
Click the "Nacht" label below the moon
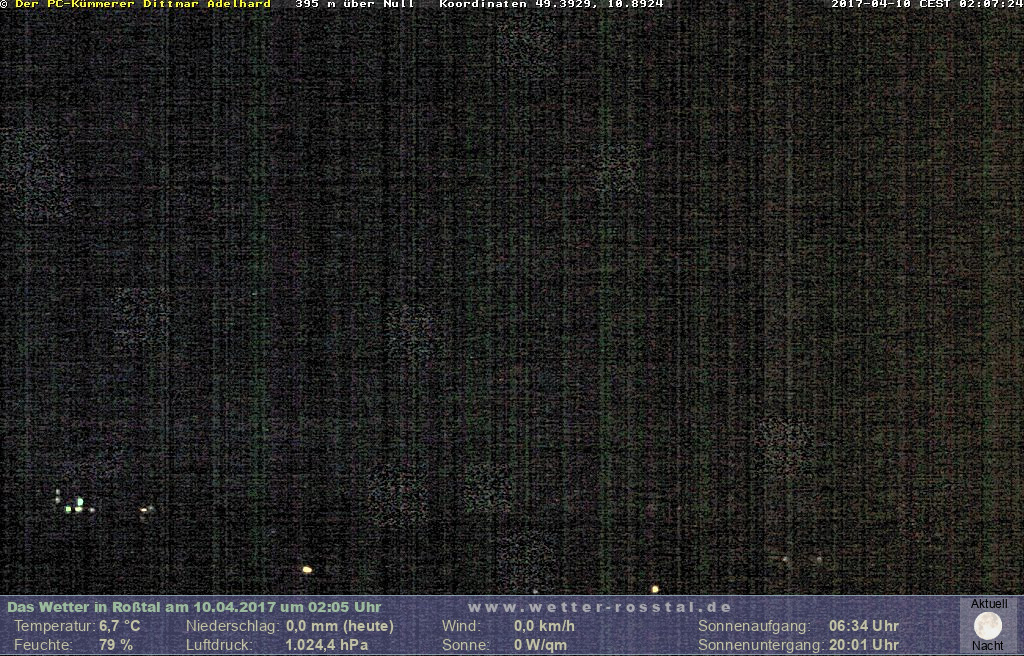987,646
